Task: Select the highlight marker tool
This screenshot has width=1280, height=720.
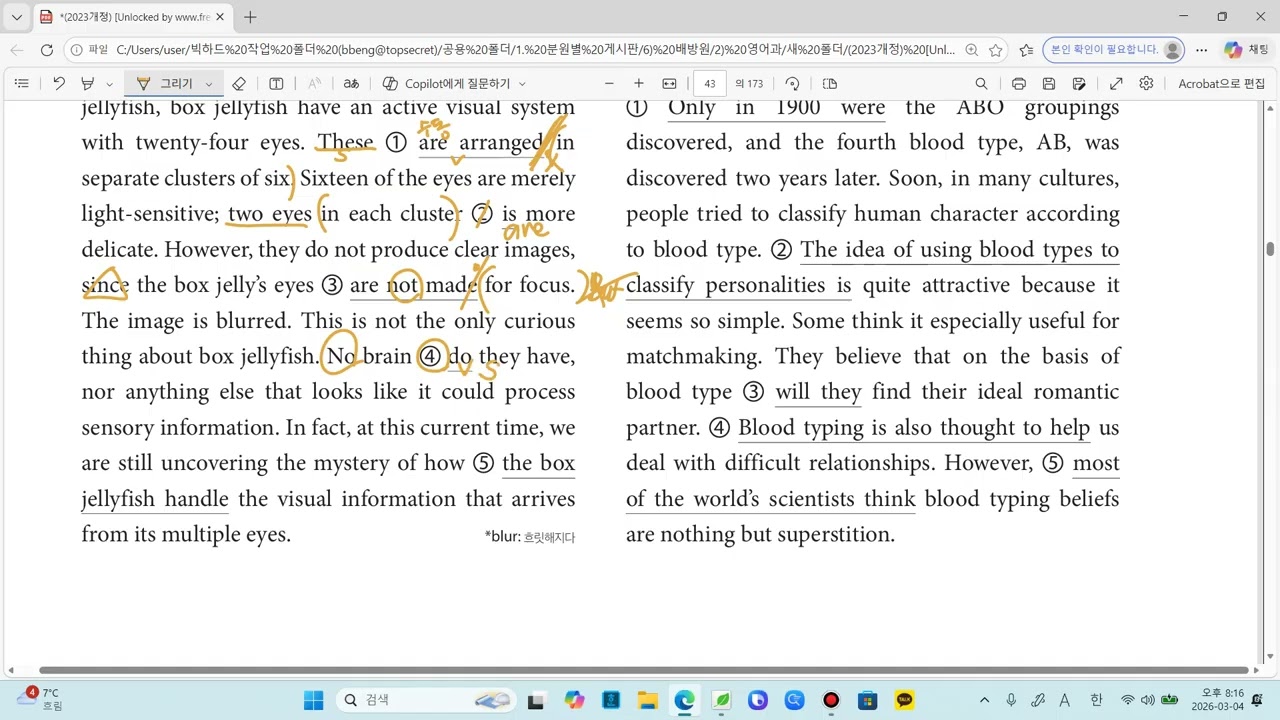Action: pyautogui.click(x=88, y=84)
